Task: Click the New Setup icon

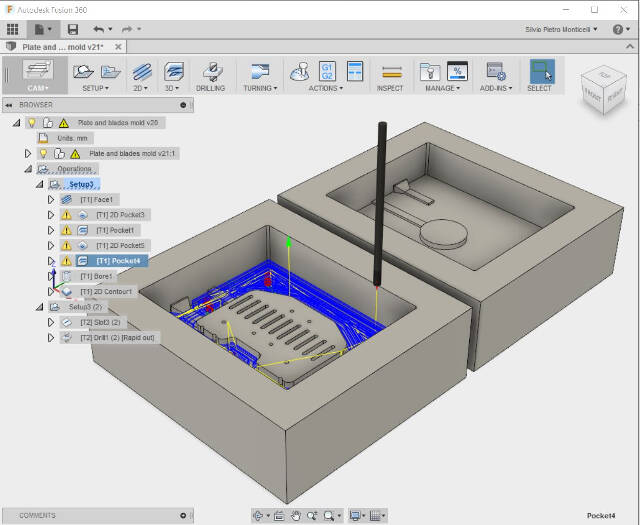Action: (x=83, y=71)
